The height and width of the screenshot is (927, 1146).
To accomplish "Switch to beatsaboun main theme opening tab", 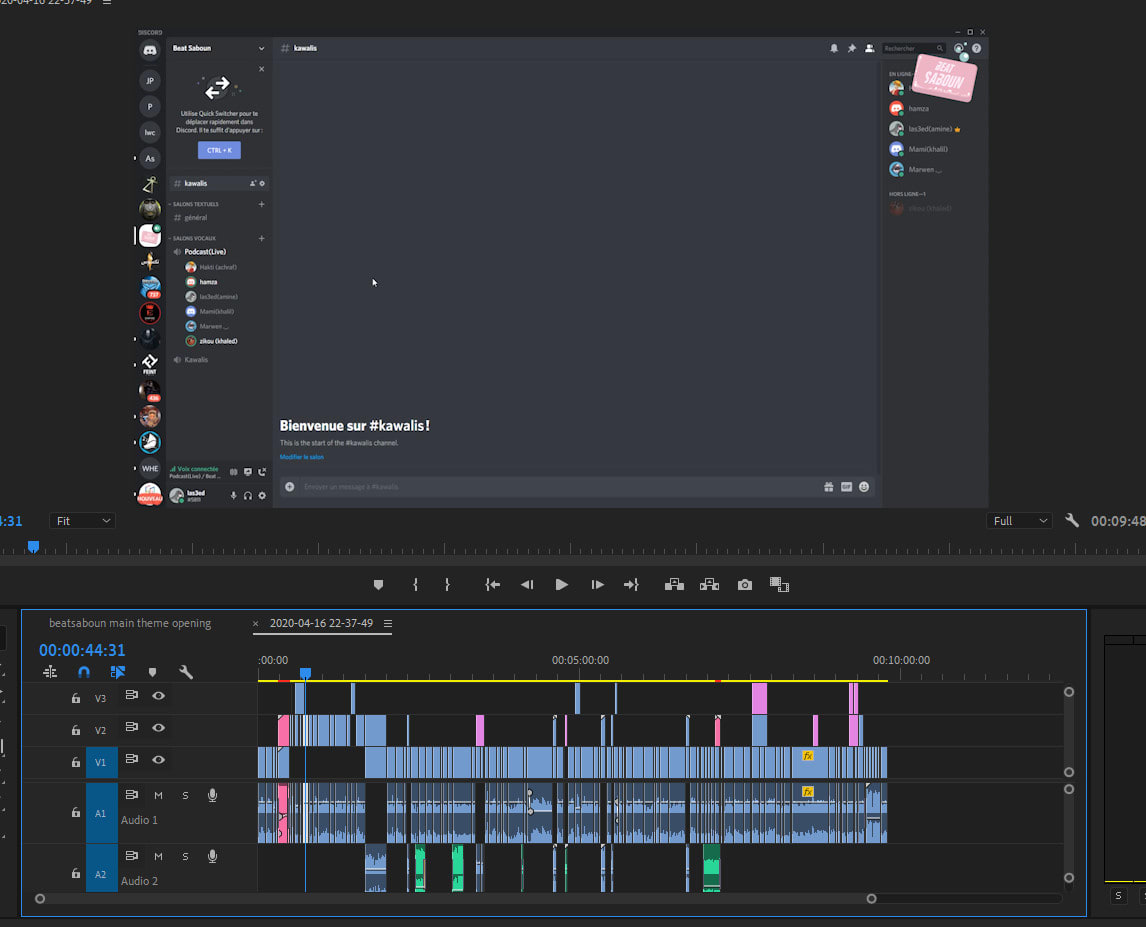I will coord(130,624).
